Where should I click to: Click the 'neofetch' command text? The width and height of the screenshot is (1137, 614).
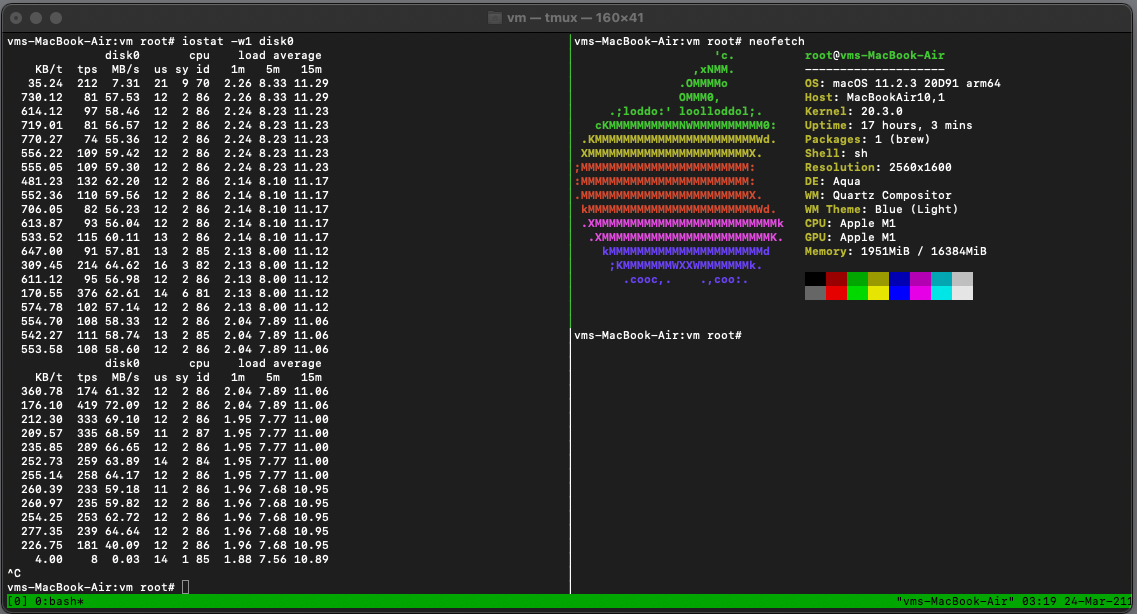(777, 41)
